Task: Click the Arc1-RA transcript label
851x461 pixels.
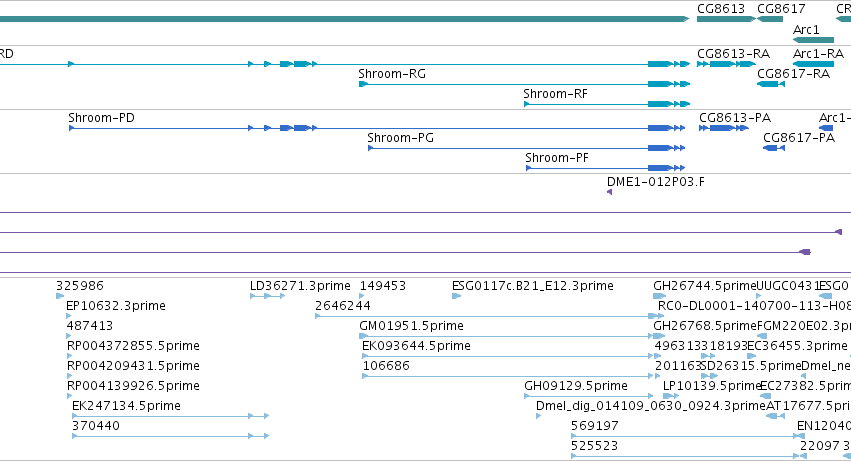Action: pos(818,54)
